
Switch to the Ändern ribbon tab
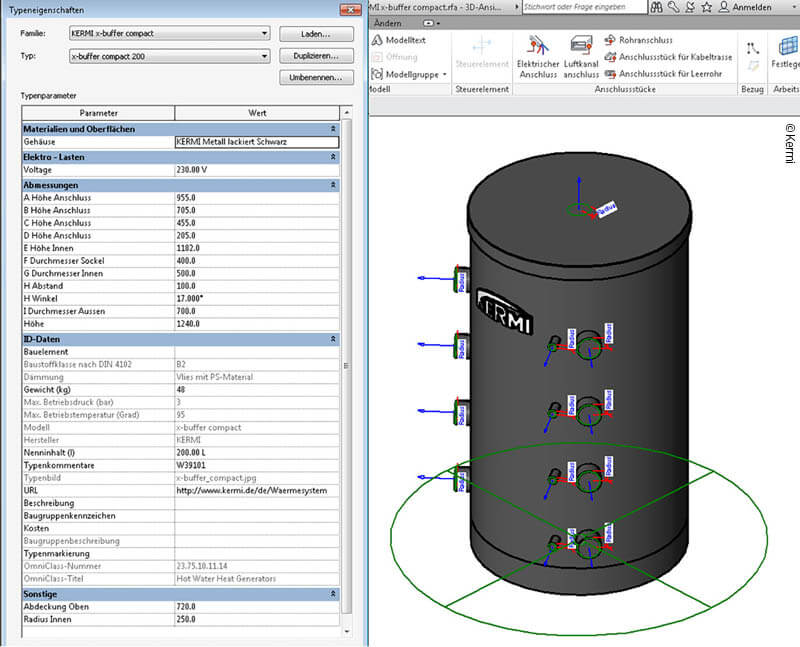coord(387,21)
